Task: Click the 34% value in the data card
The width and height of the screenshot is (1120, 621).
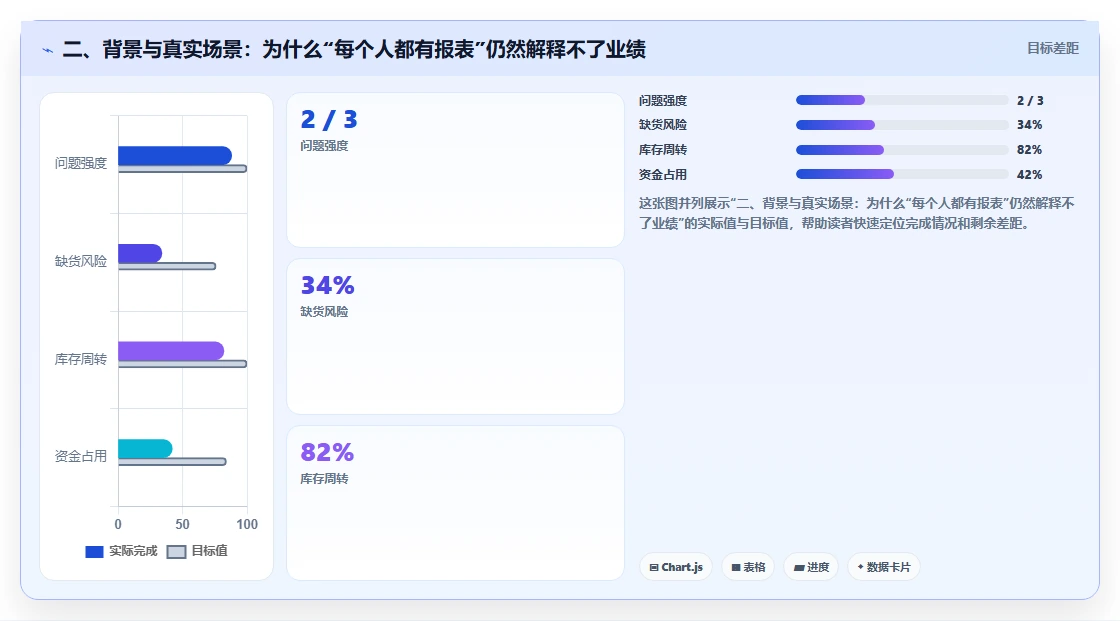Action: [x=327, y=285]
